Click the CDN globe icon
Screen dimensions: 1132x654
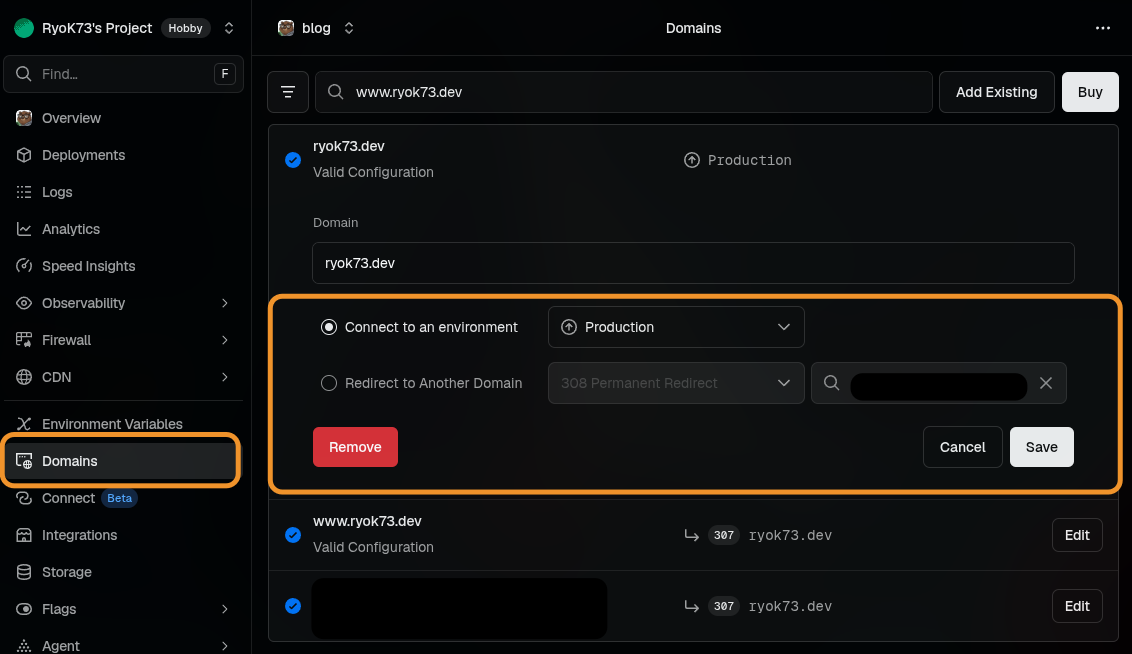click(24, 377)
